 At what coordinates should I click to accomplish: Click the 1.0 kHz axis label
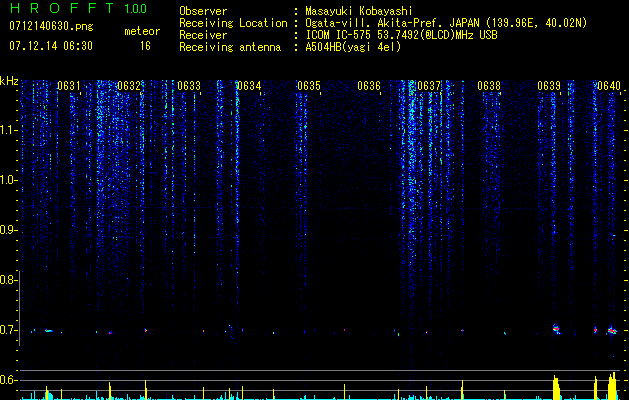coord(8,180)
